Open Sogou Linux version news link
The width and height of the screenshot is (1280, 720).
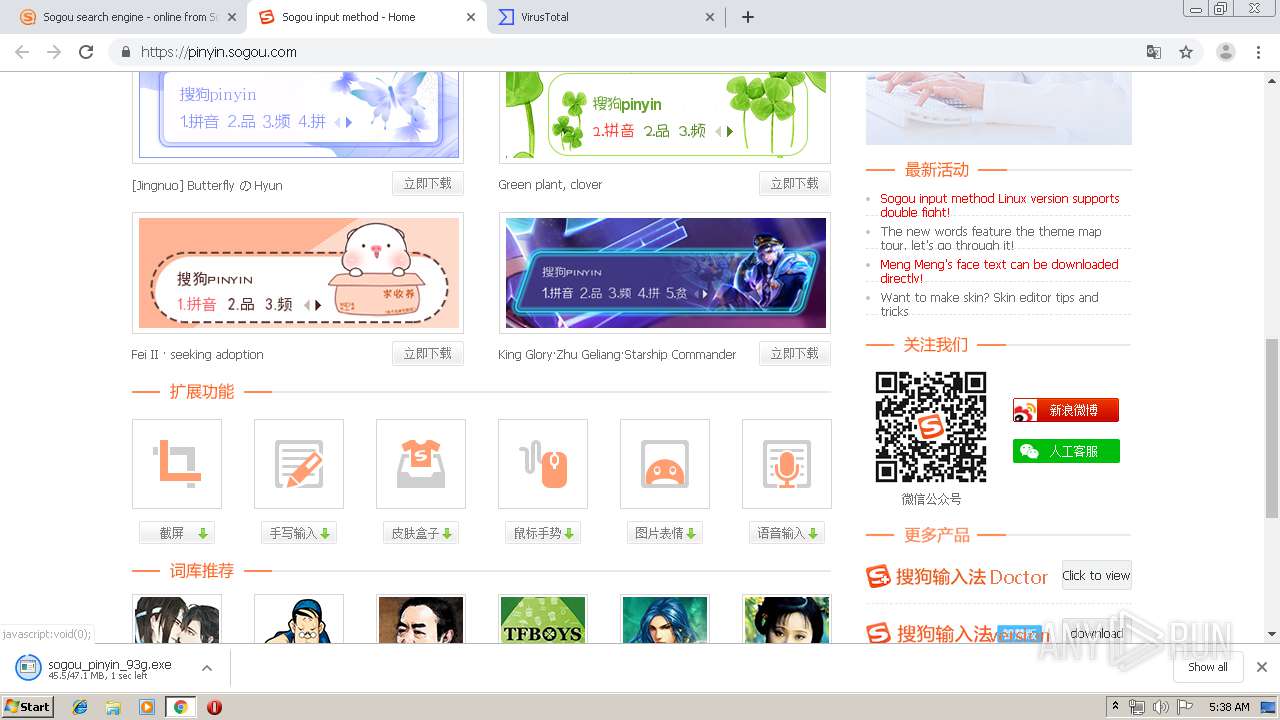[1000, 205]
